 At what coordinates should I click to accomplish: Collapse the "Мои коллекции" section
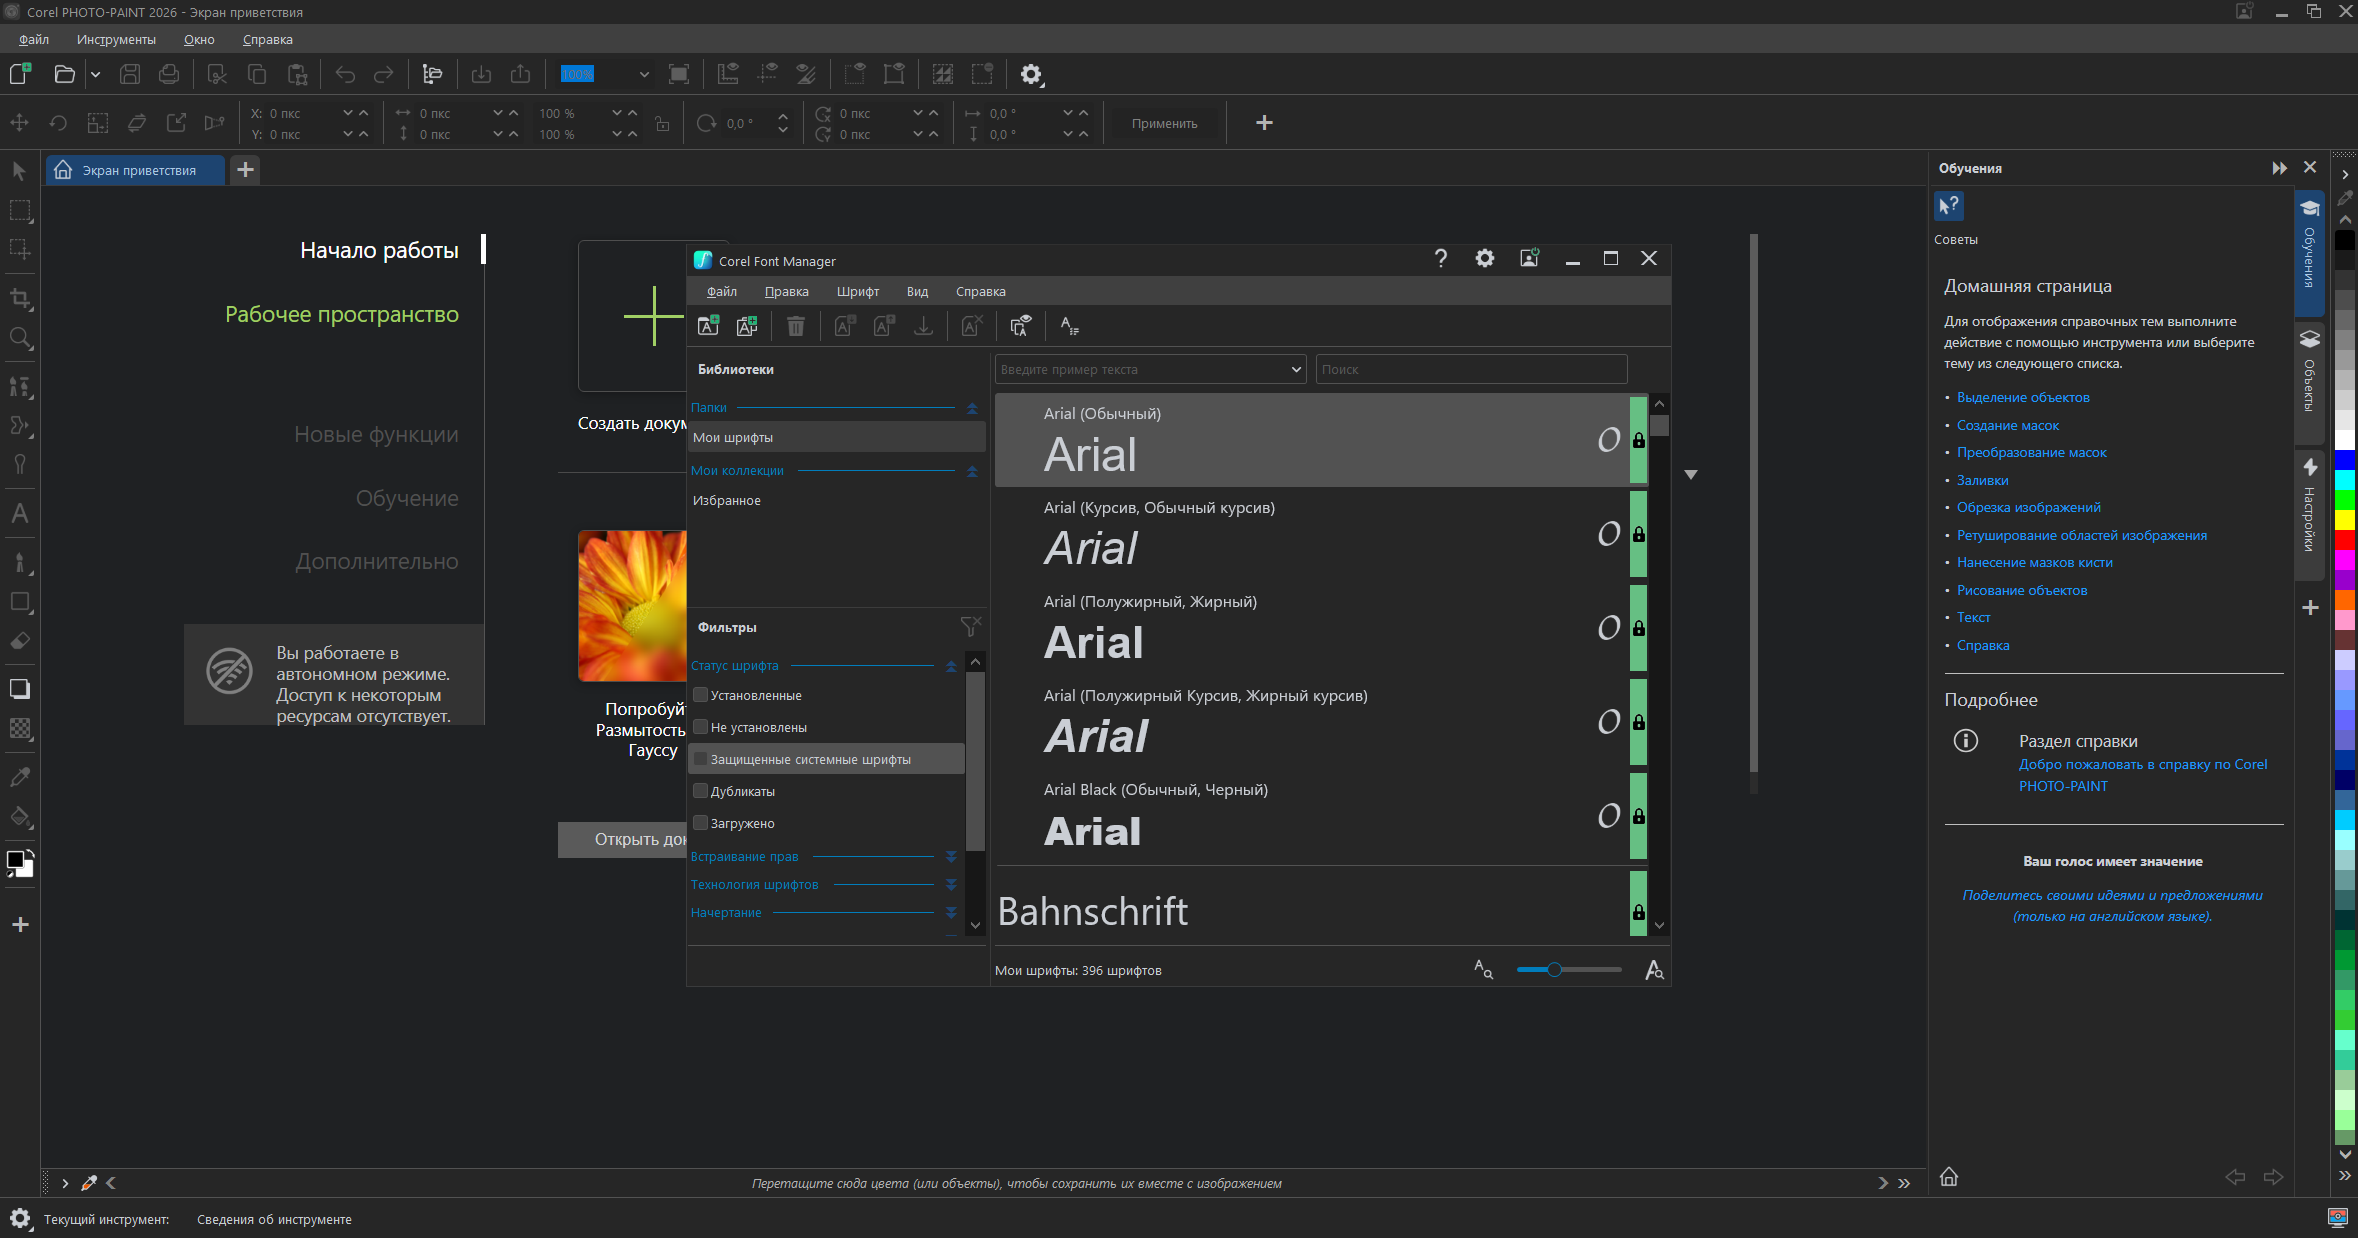coord(972,471)
